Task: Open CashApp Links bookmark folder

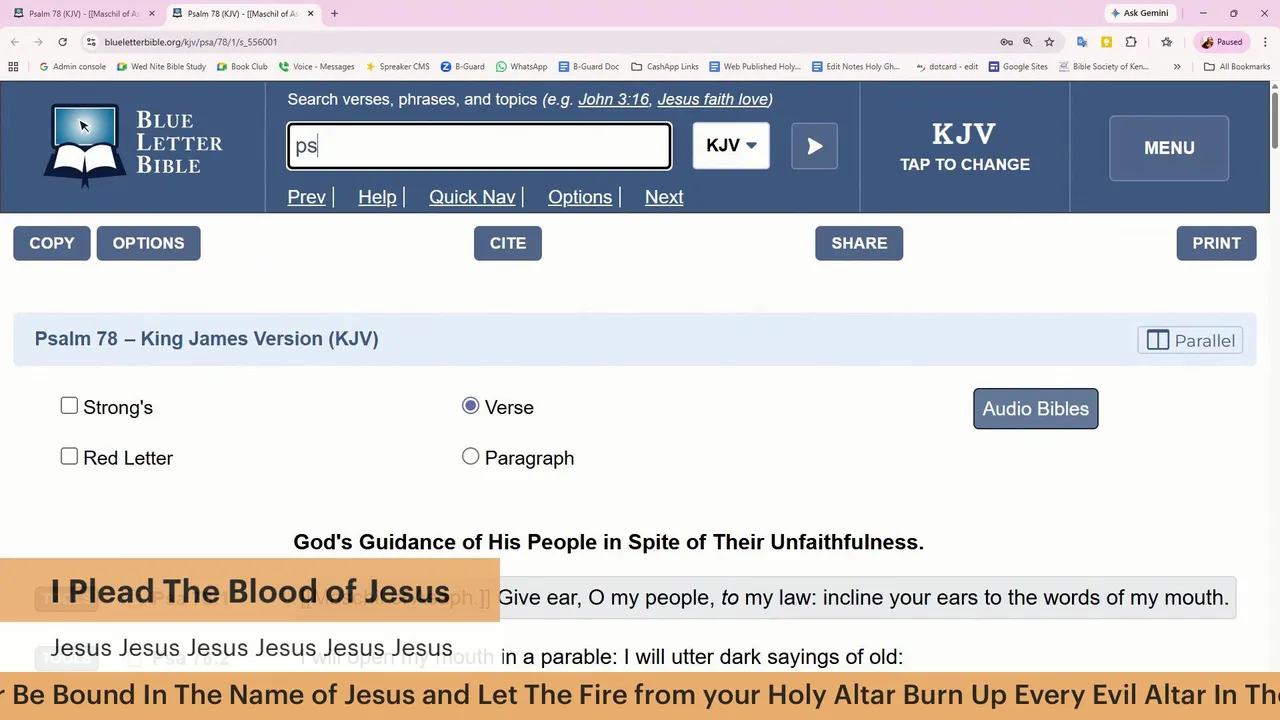Action: click(x=664, y=67)
